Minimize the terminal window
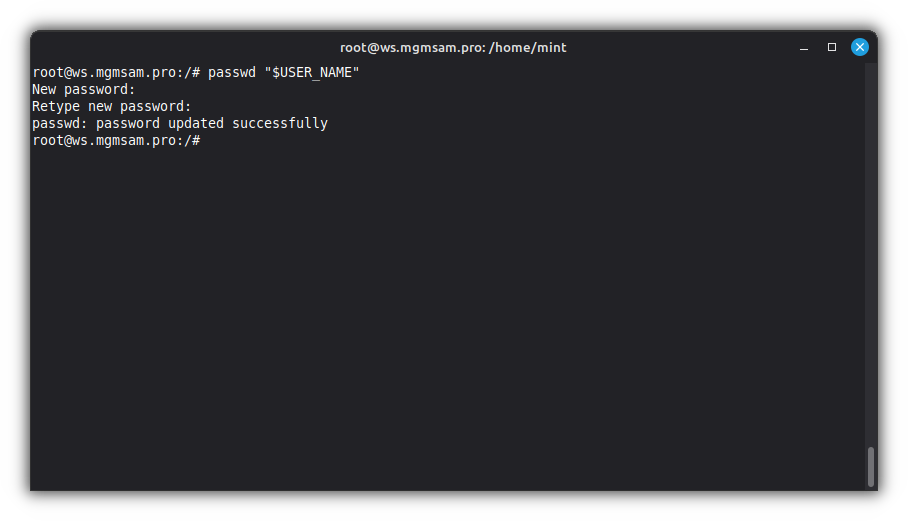Image resolution: width=908 pixels, height=521 pixels. coord(804,47)
